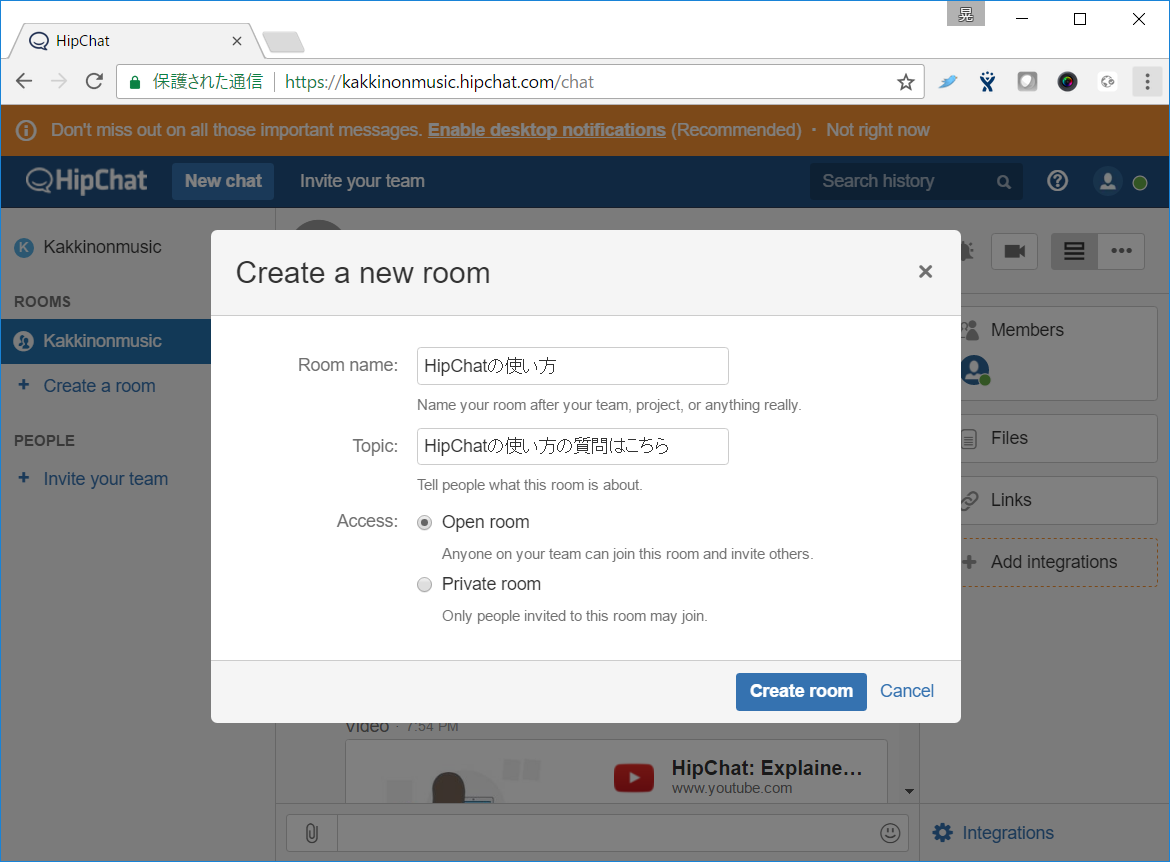Cancel the new room dialog
The image size is (1170, 862).
(907, 691)
